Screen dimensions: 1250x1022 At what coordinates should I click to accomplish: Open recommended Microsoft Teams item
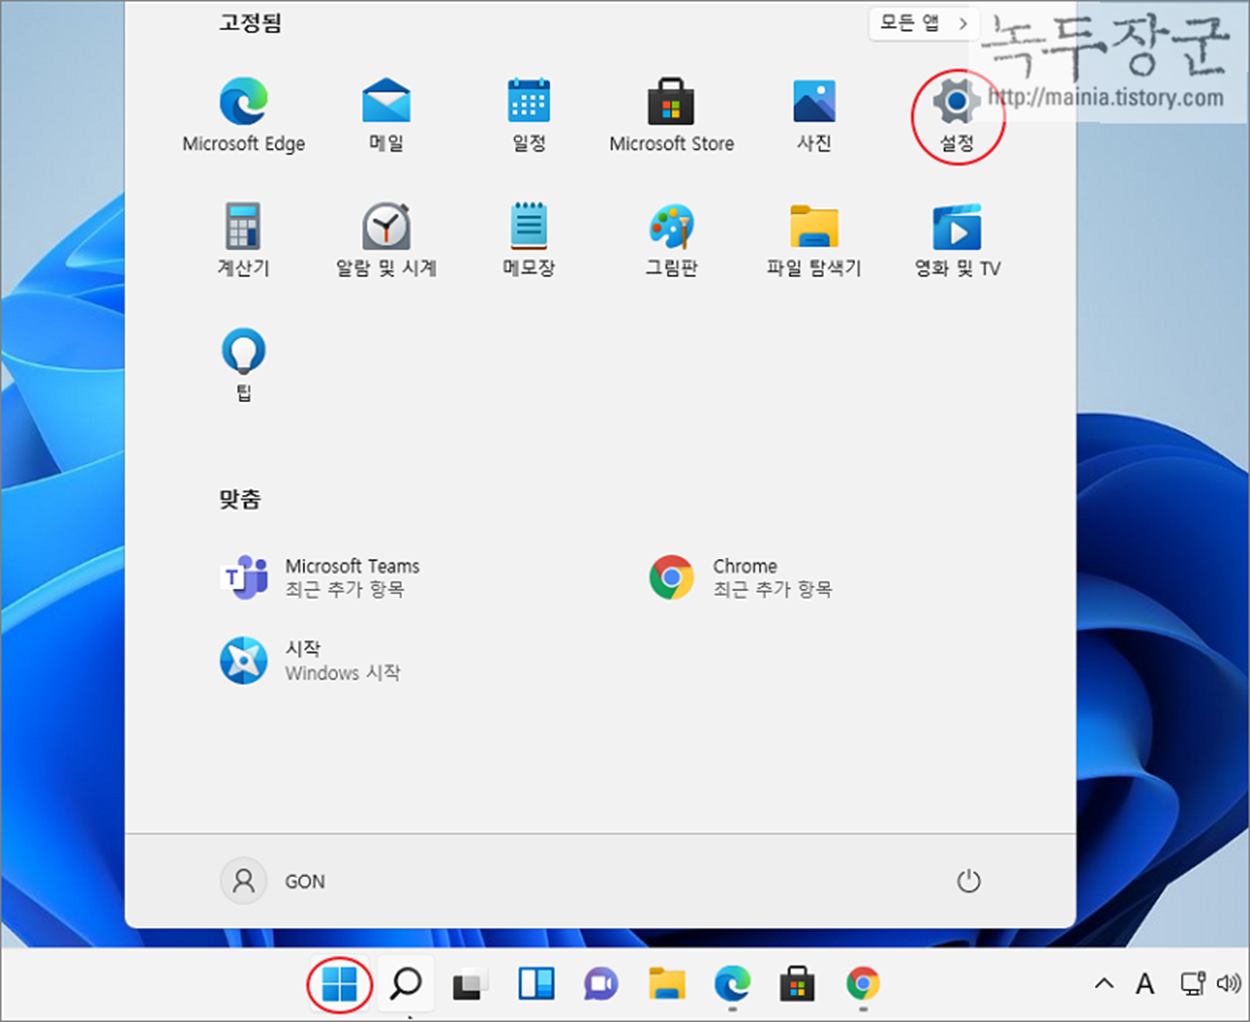320,578
